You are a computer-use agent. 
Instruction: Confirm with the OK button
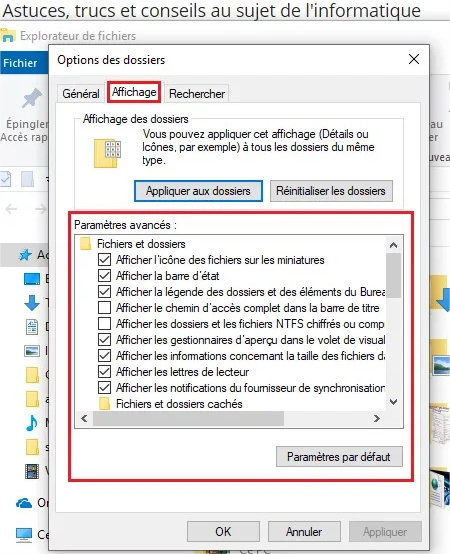[223, 531]
